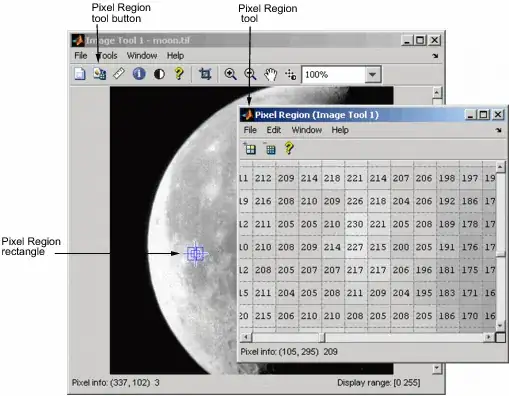
Task: Open the Overview tool icon in Image Tool toolbar
Action: click(x=80, y=74)
